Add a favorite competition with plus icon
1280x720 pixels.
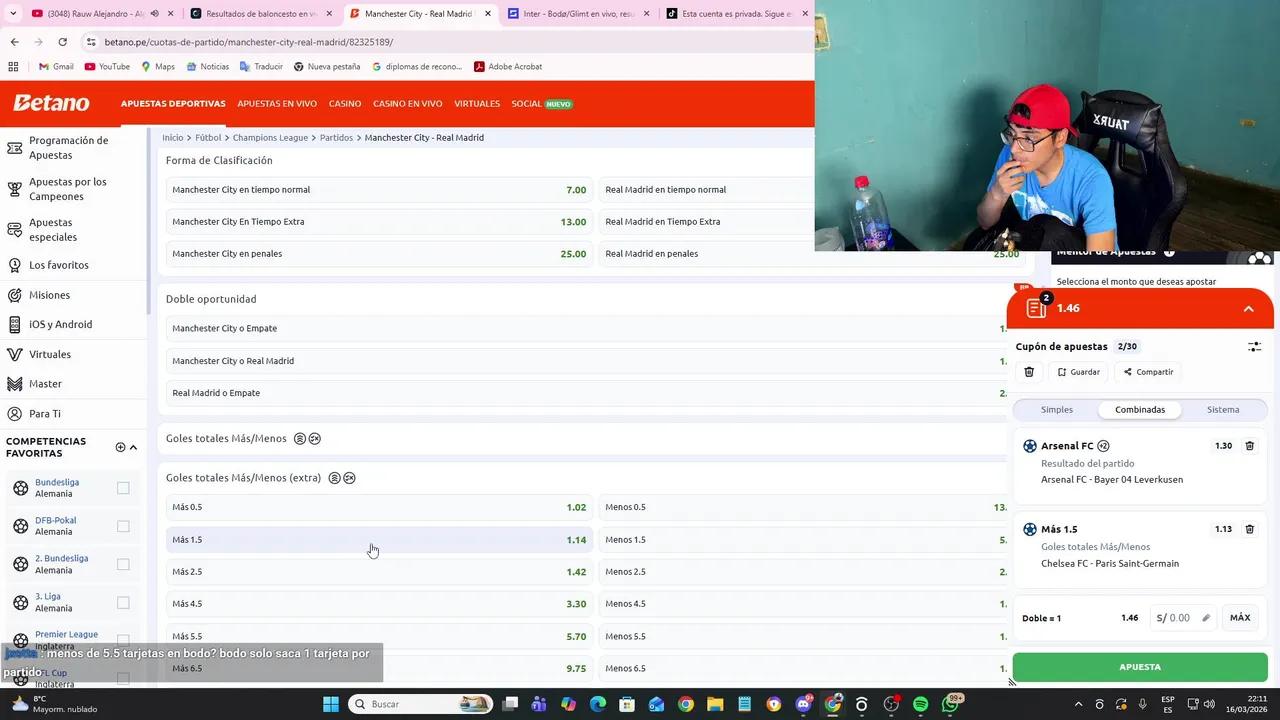coord(120,447)
